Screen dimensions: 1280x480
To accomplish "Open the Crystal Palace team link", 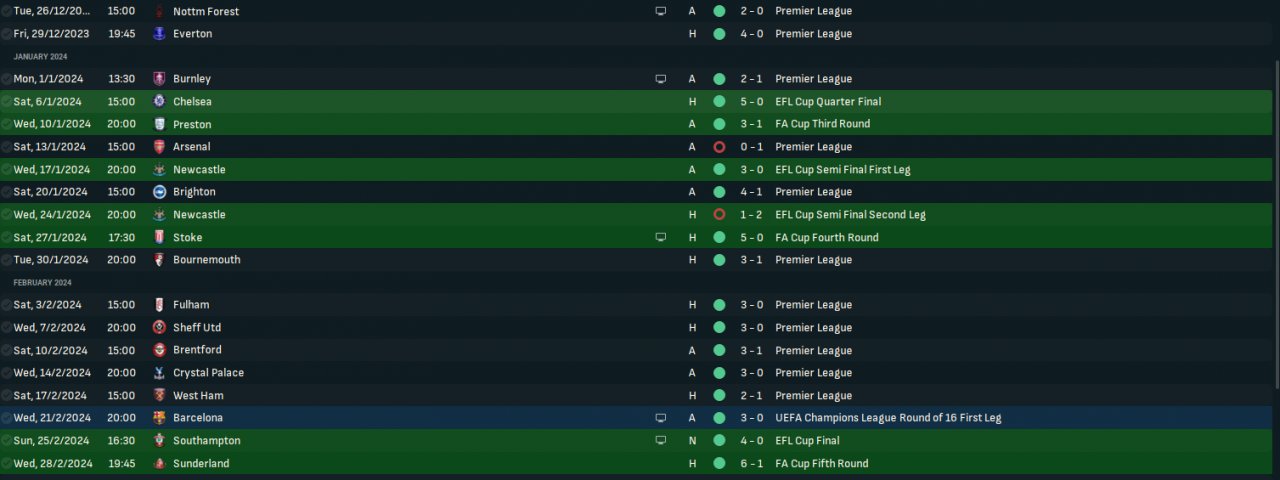I will (x=208, y=373).
